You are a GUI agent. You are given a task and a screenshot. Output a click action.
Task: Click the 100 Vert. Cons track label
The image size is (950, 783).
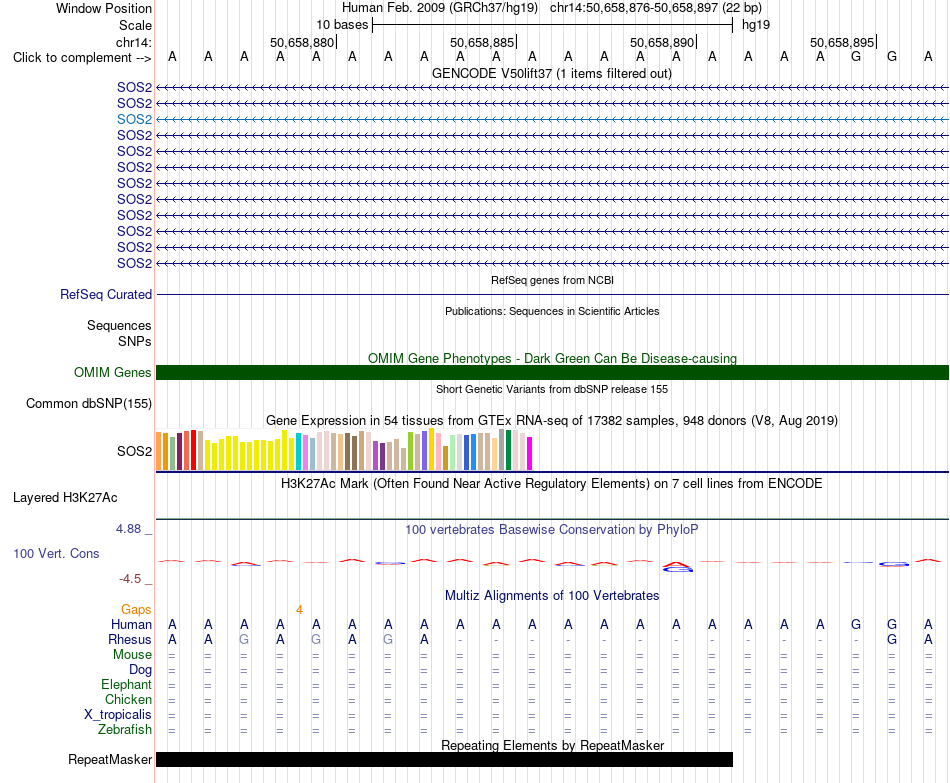click(56, 553)
